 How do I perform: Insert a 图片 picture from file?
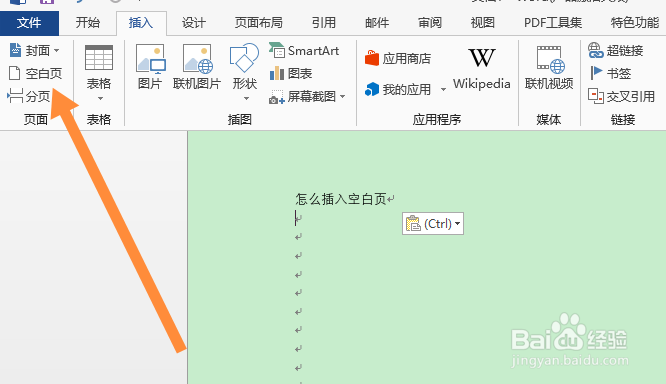[150, 67]
